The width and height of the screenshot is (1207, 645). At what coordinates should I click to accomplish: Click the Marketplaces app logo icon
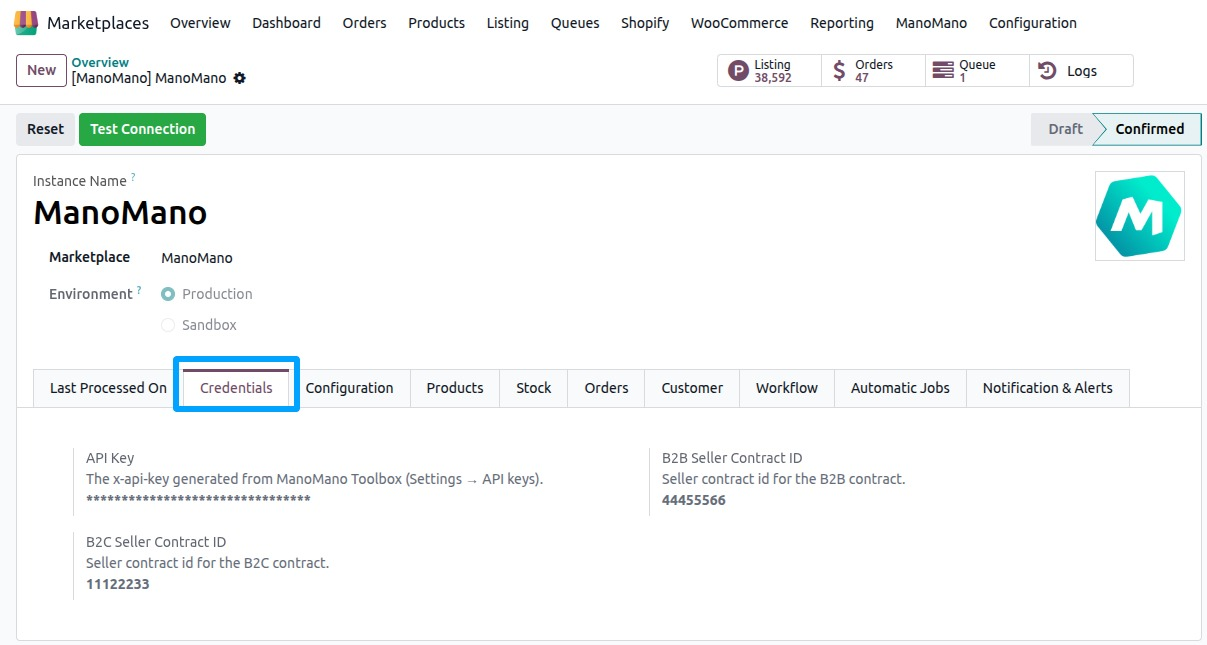pos(26,22)
